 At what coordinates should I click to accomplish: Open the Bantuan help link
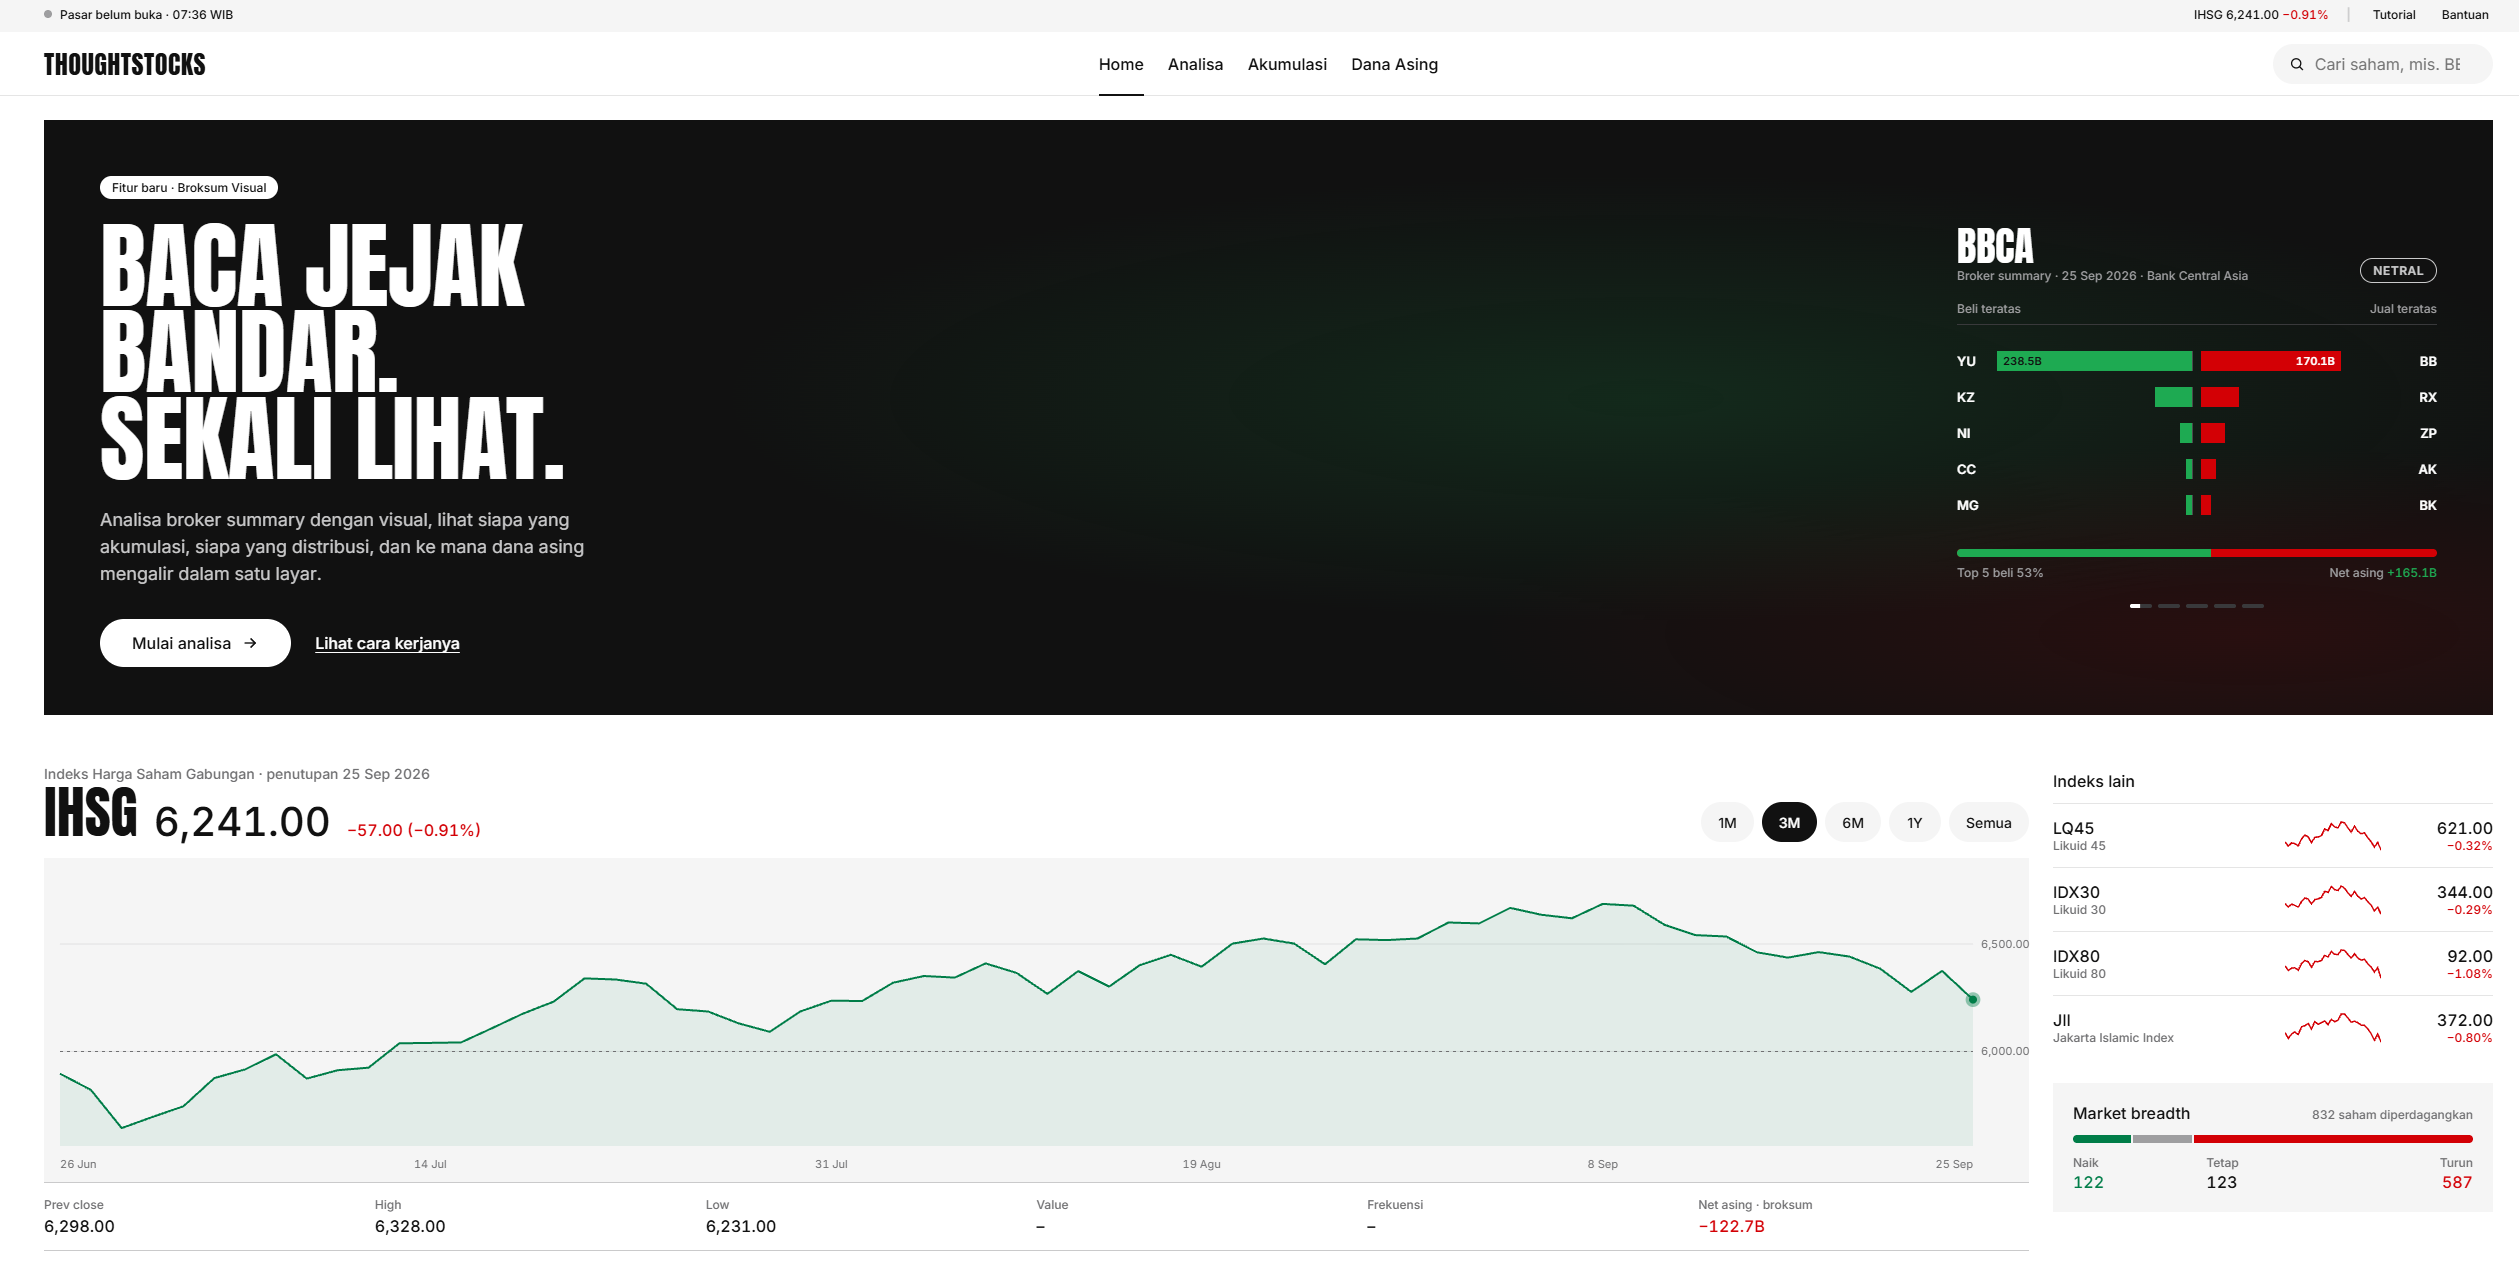(x=2465, y=15)
